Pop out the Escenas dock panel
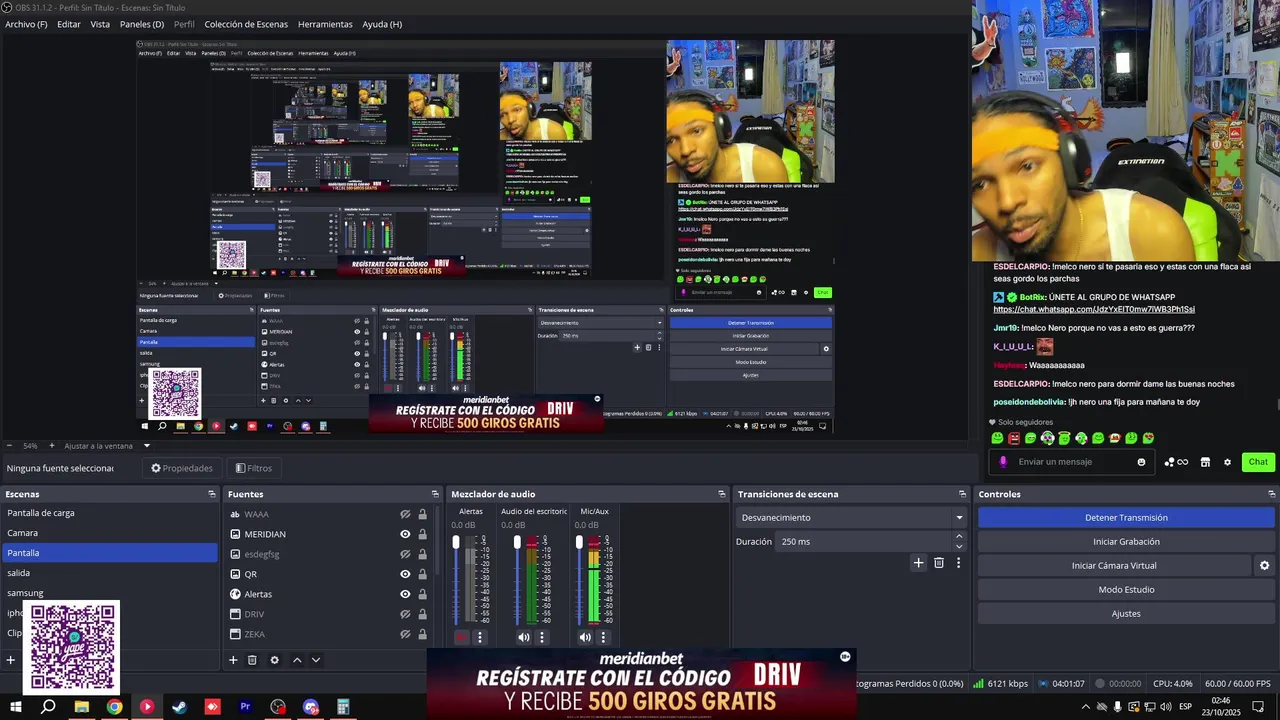This screenshot has width=1280, height=720. [212, 494]
